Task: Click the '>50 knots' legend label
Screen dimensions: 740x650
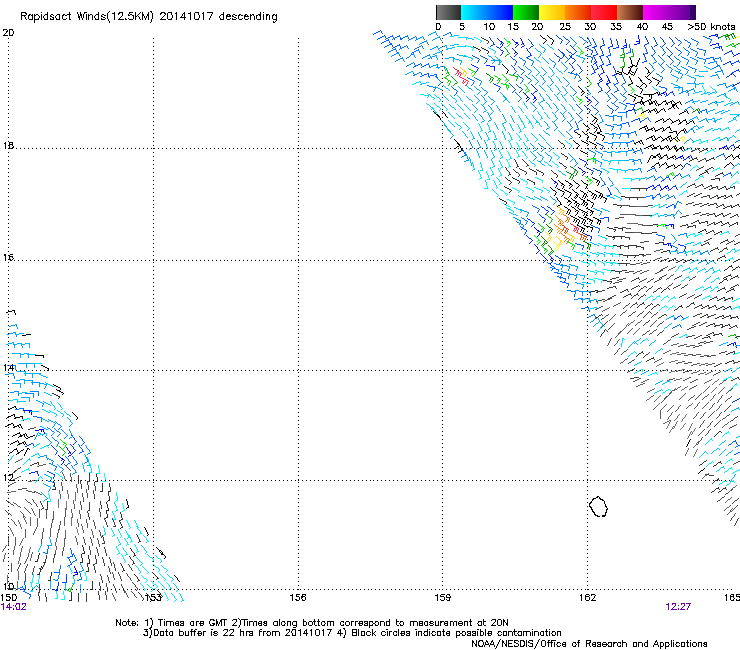Action: coord(711,27)
